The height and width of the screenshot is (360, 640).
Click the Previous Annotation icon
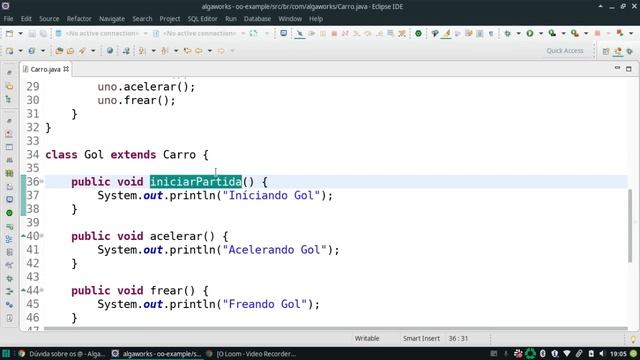165,51
